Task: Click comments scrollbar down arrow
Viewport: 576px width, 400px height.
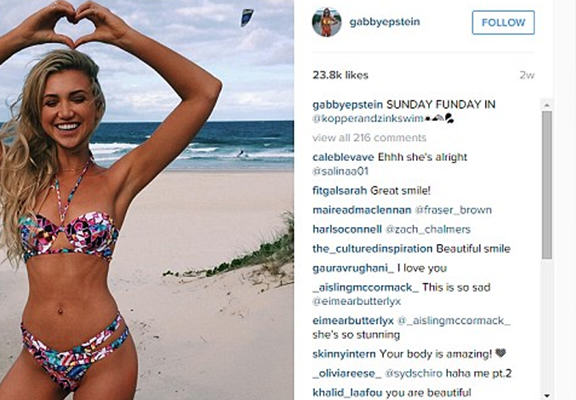Action: (x=547, y=395)
